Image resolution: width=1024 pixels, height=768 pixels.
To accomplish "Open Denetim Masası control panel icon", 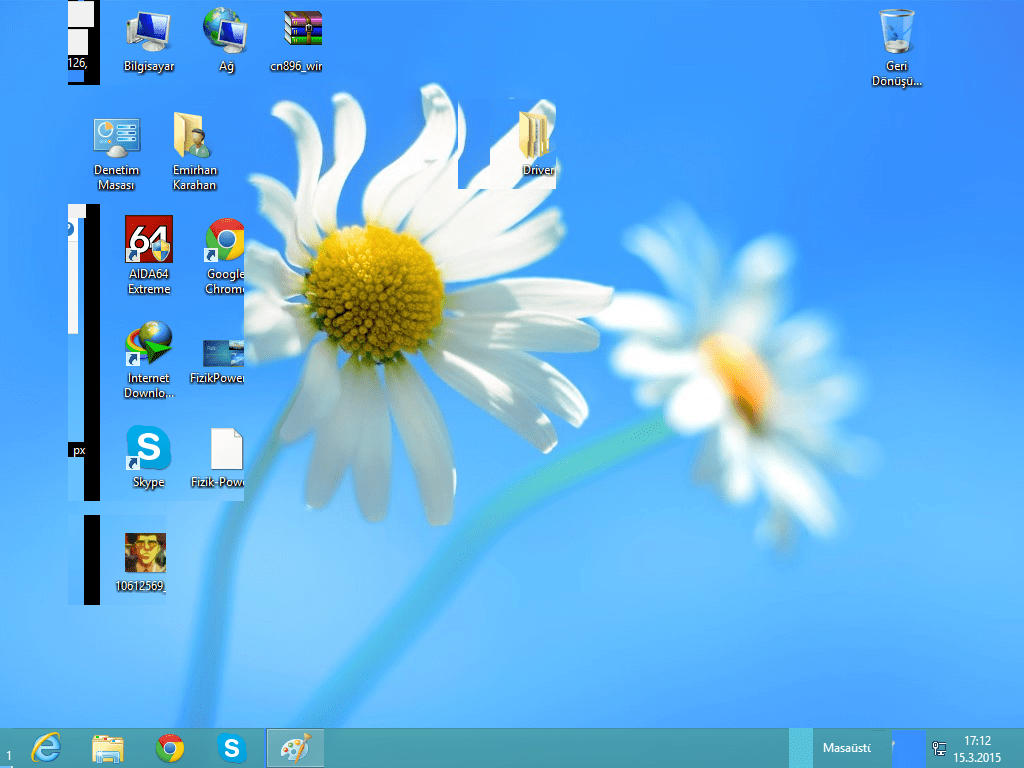I will point(116,153).
